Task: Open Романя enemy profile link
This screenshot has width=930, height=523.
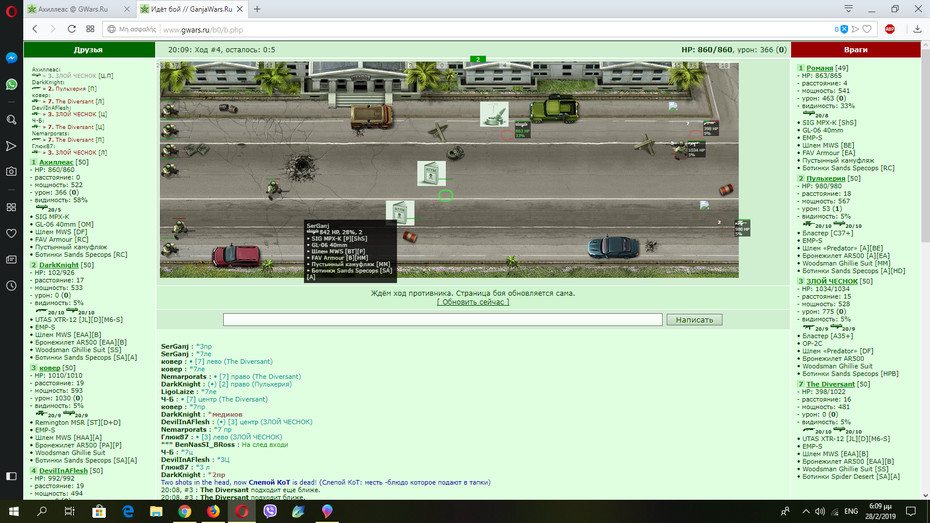Action: [820, 68]
